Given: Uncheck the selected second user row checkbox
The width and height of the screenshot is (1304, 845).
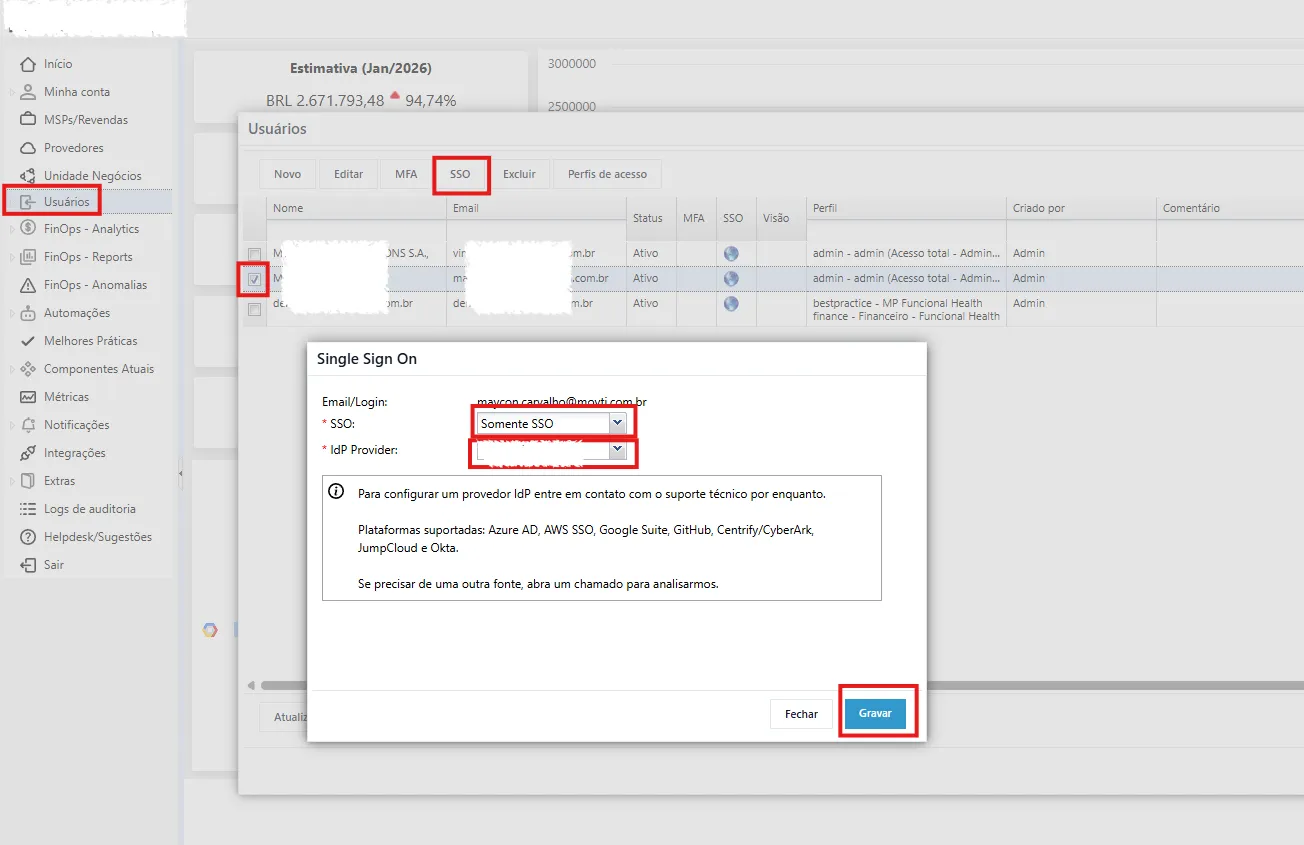Looking at the screenshot, I should (255, 279).
